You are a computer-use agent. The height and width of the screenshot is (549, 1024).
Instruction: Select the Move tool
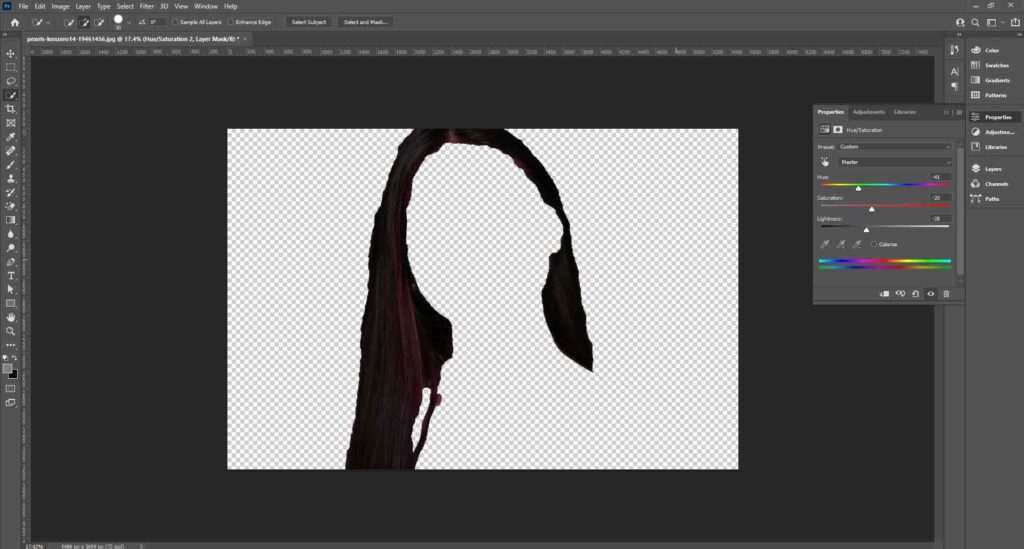(10, 54)
